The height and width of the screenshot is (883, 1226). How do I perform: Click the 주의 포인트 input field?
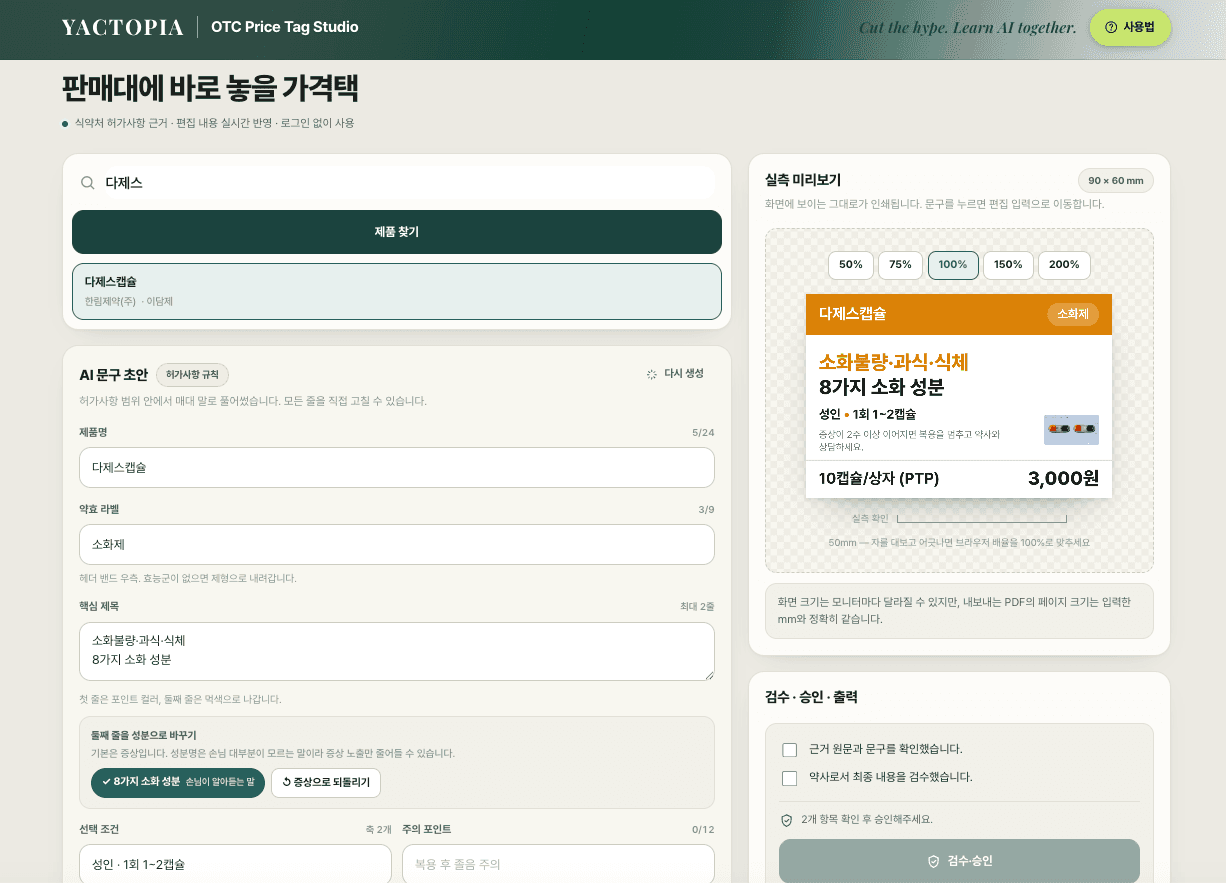558,864
